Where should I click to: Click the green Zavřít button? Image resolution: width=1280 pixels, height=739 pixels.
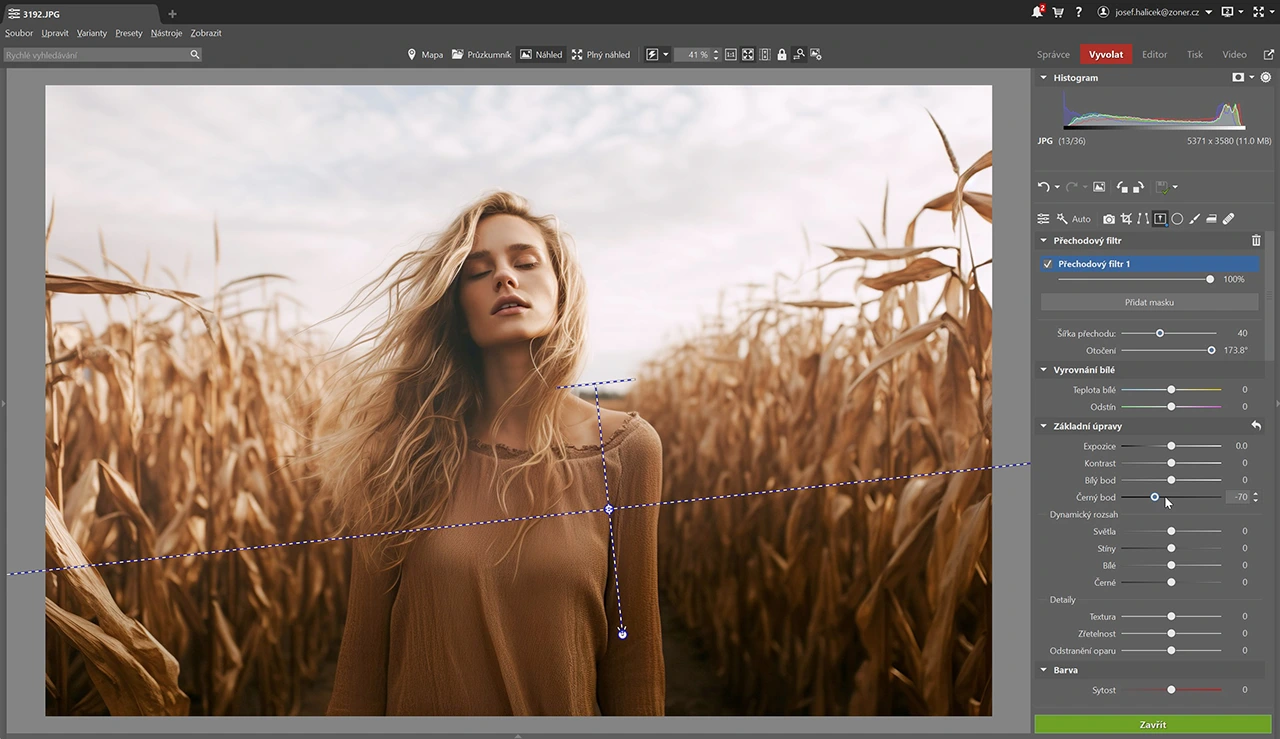[x=1152, y=724]
